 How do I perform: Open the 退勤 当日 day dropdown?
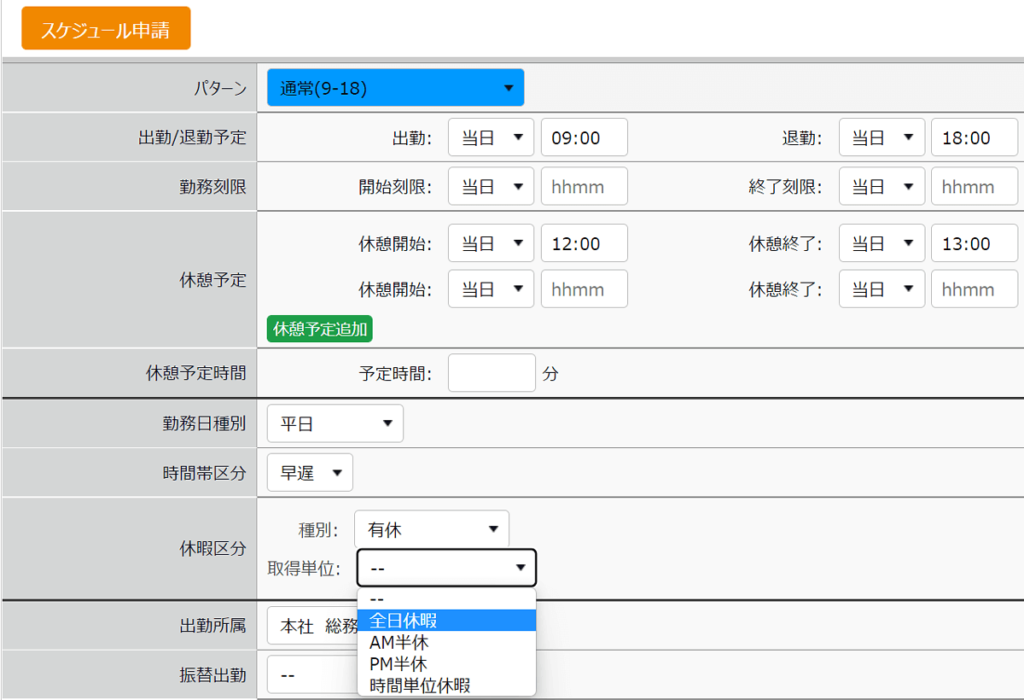881,138
